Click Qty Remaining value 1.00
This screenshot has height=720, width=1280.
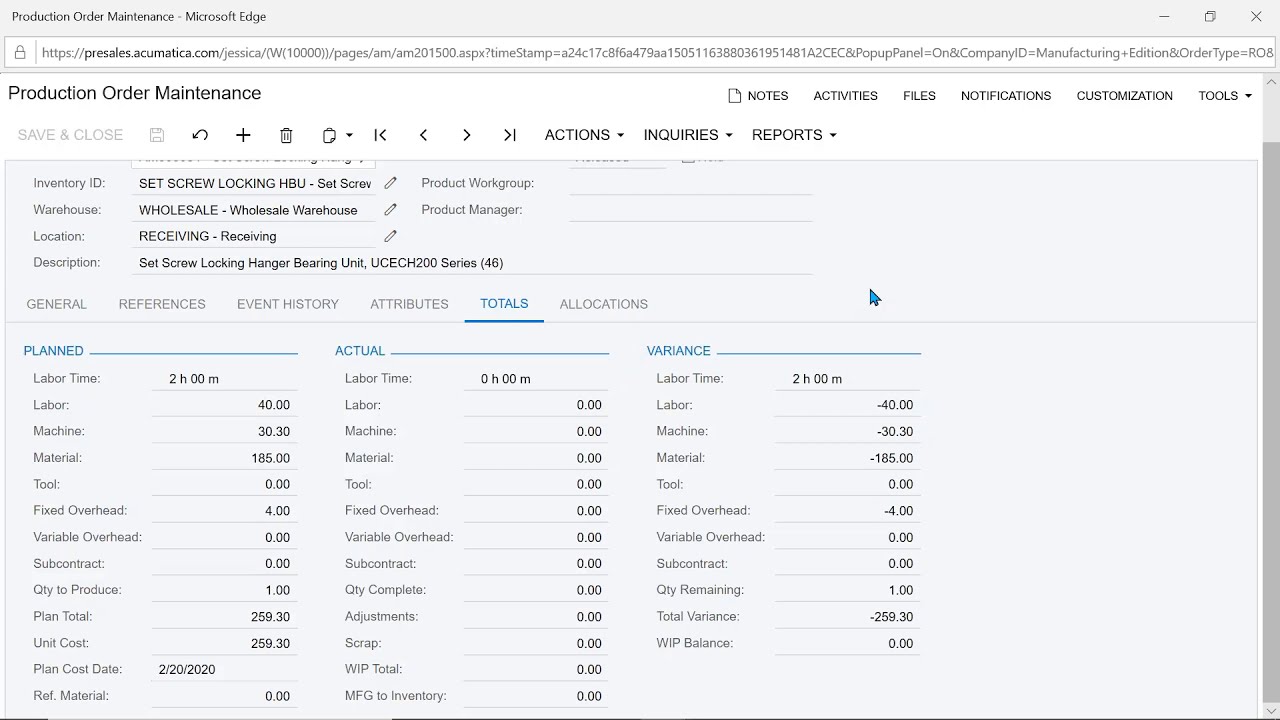848,590
